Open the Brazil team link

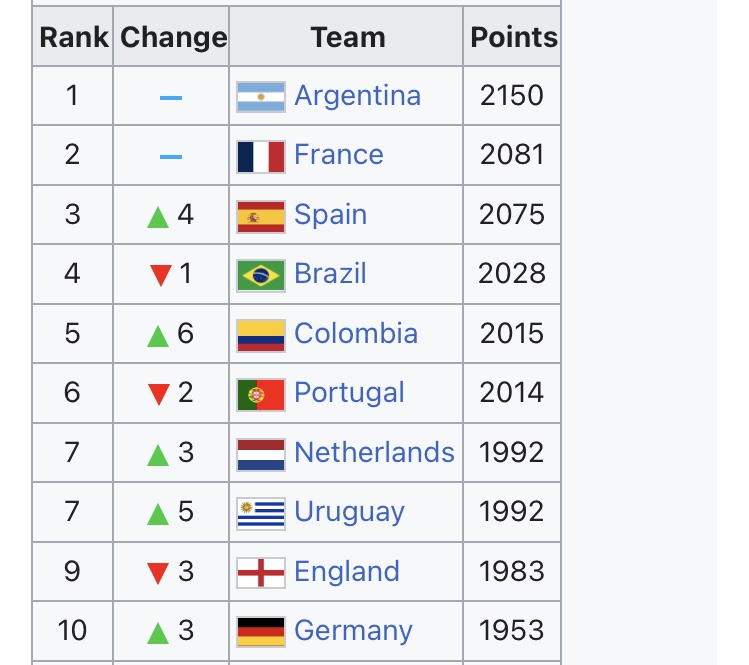[x=330, y=274]
